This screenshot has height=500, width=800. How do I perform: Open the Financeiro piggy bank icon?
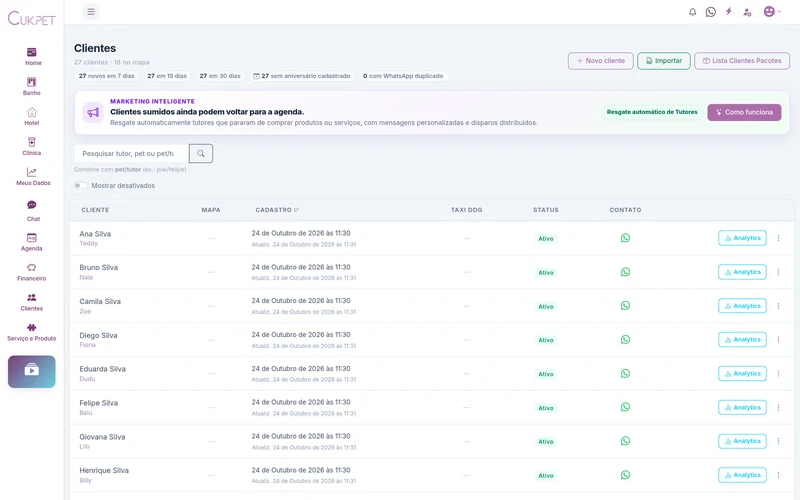[x=32, y=267]
